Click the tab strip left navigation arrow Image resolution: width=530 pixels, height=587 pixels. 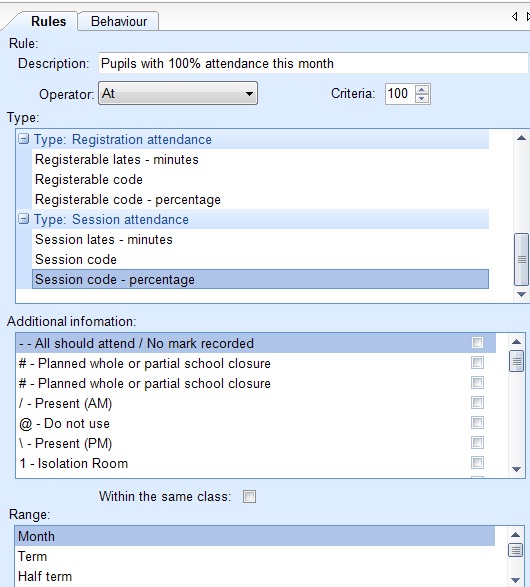tap(515, 16)
